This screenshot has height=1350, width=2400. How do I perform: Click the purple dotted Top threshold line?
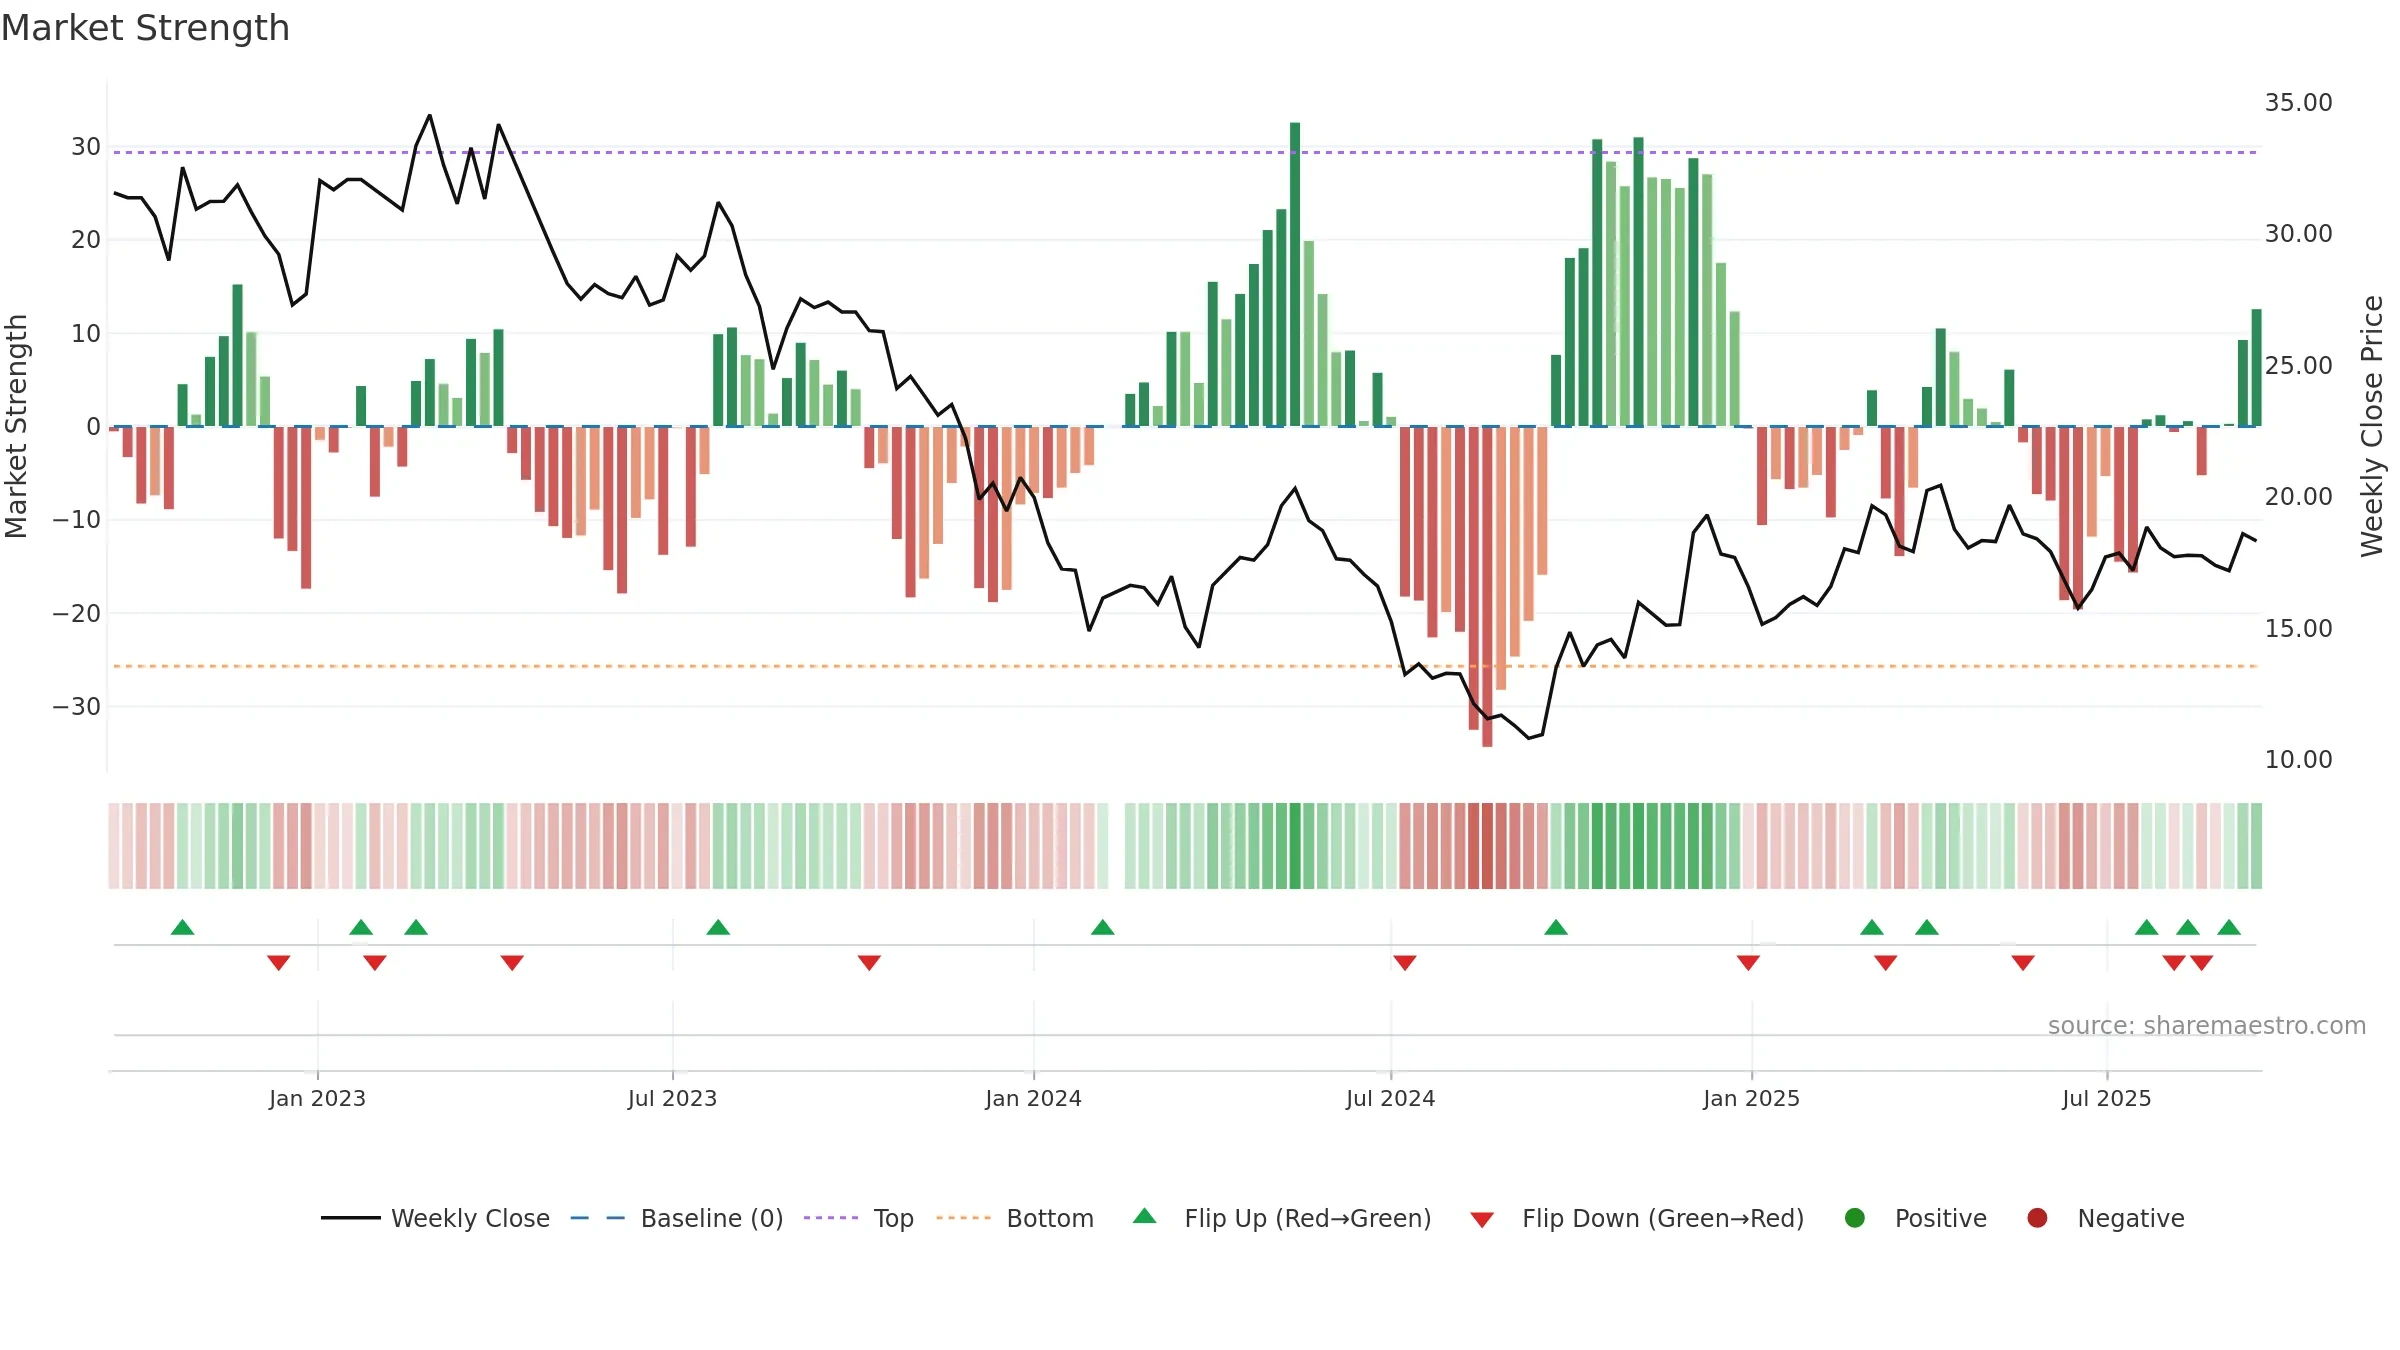click(1185, 152)
